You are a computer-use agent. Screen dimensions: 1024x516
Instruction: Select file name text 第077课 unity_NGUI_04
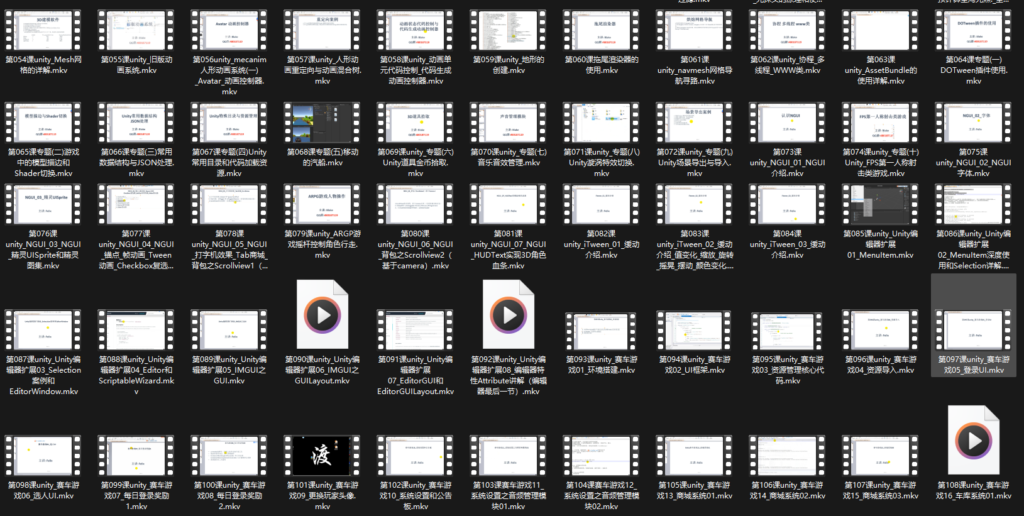[136, 250]
